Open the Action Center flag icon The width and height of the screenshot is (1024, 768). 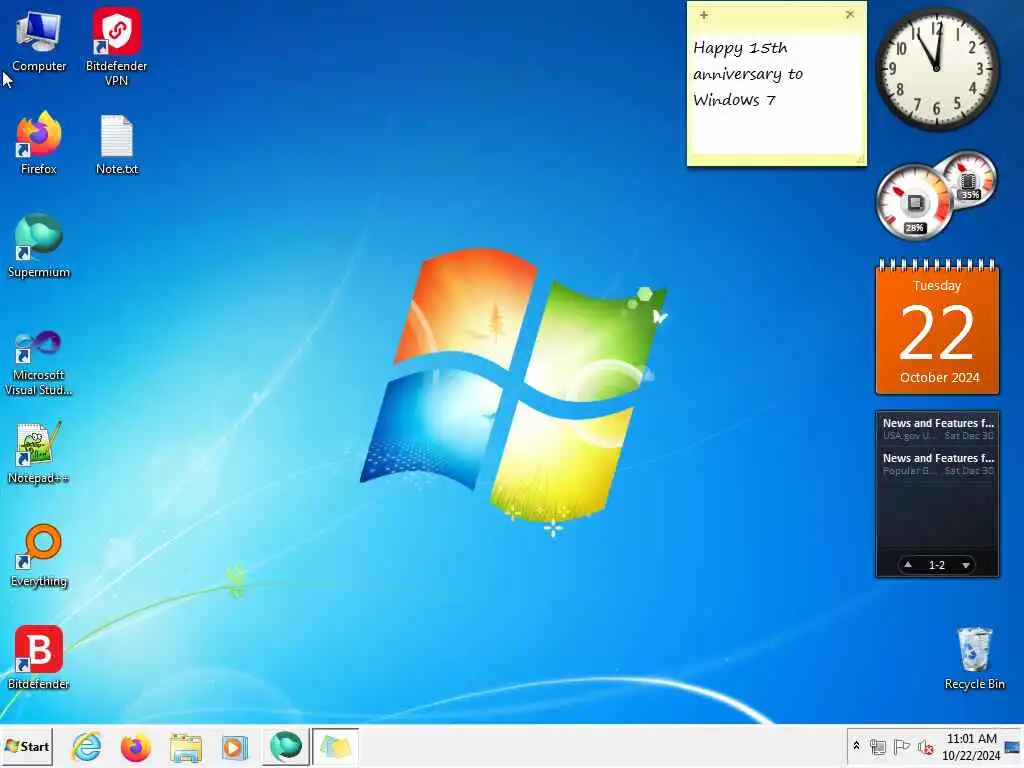point(901,746)
